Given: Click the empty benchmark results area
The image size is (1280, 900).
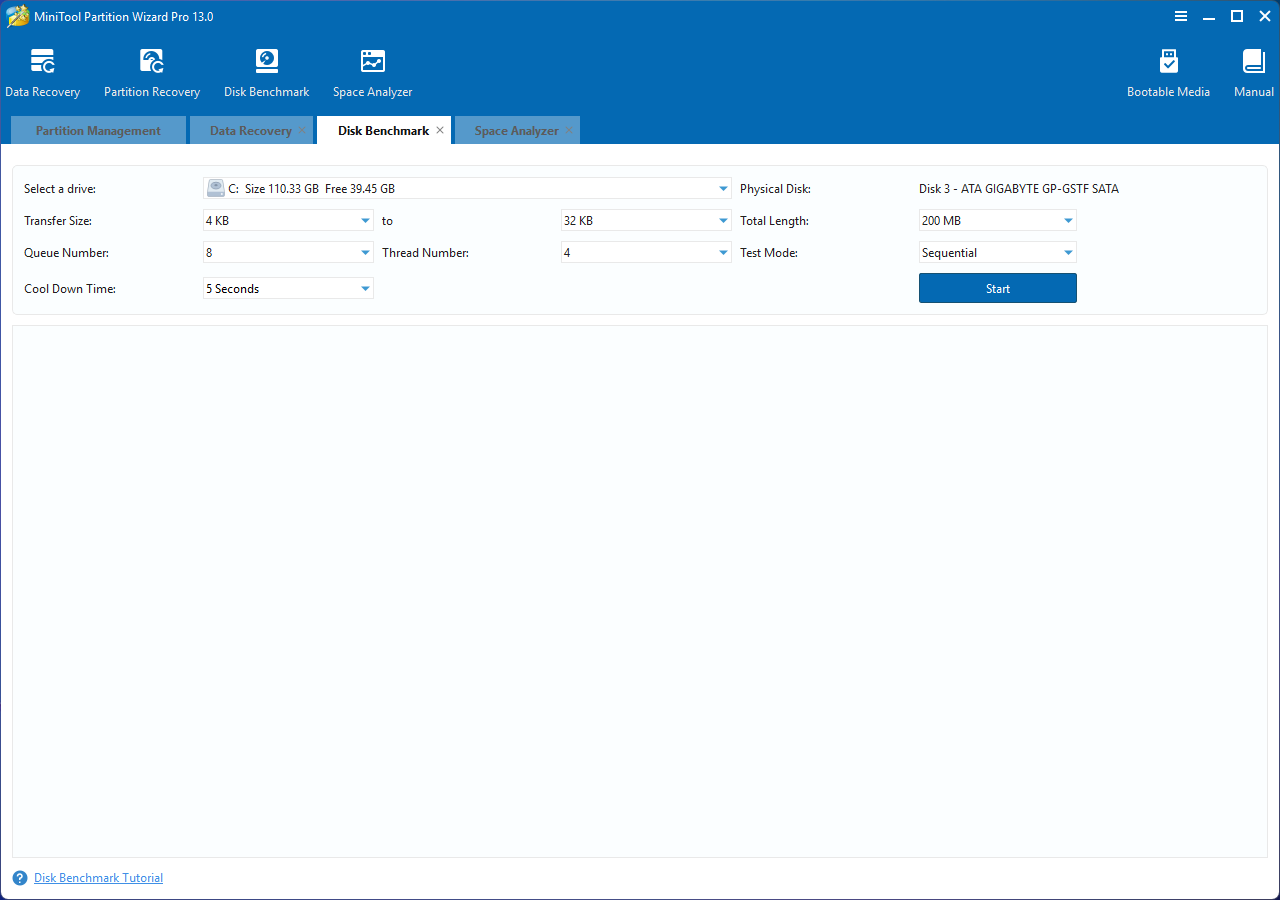Looking at the screenshot, I should point(640,591).
